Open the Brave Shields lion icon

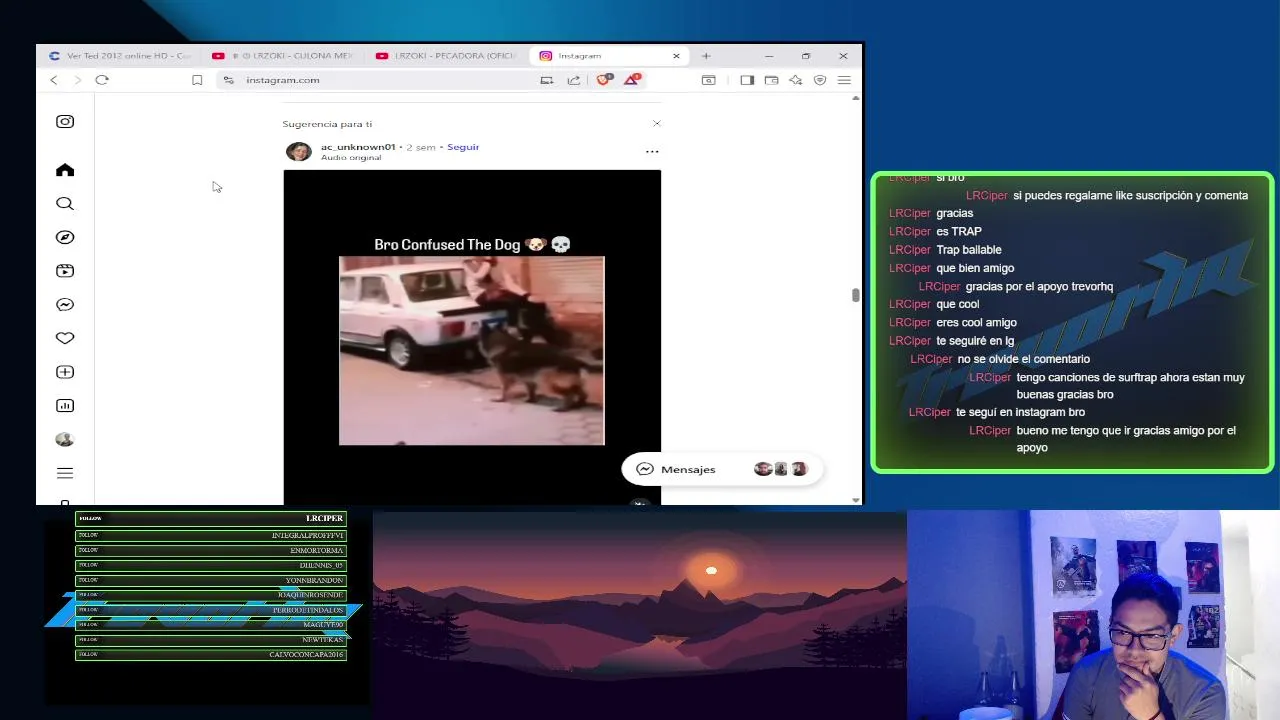click(603, 79)
